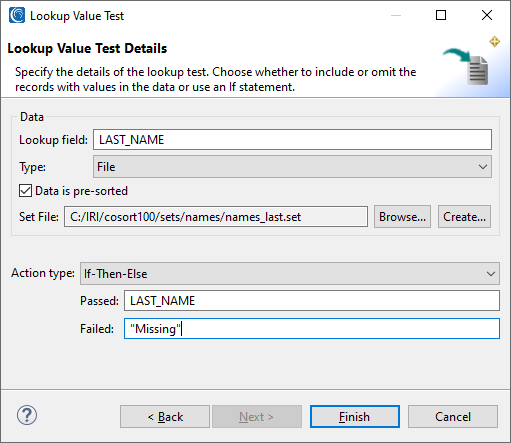Click Finish to complete the wizard
Screen dimensions: 511x443
(x=355, y=416)
